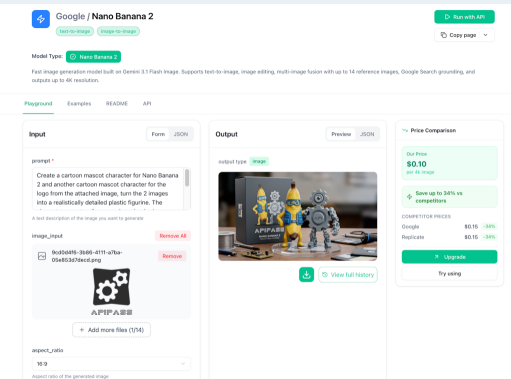Click the image file icon beside the uploaded filename
This screenshot has width=511, height=379.
tap(42, 256)
